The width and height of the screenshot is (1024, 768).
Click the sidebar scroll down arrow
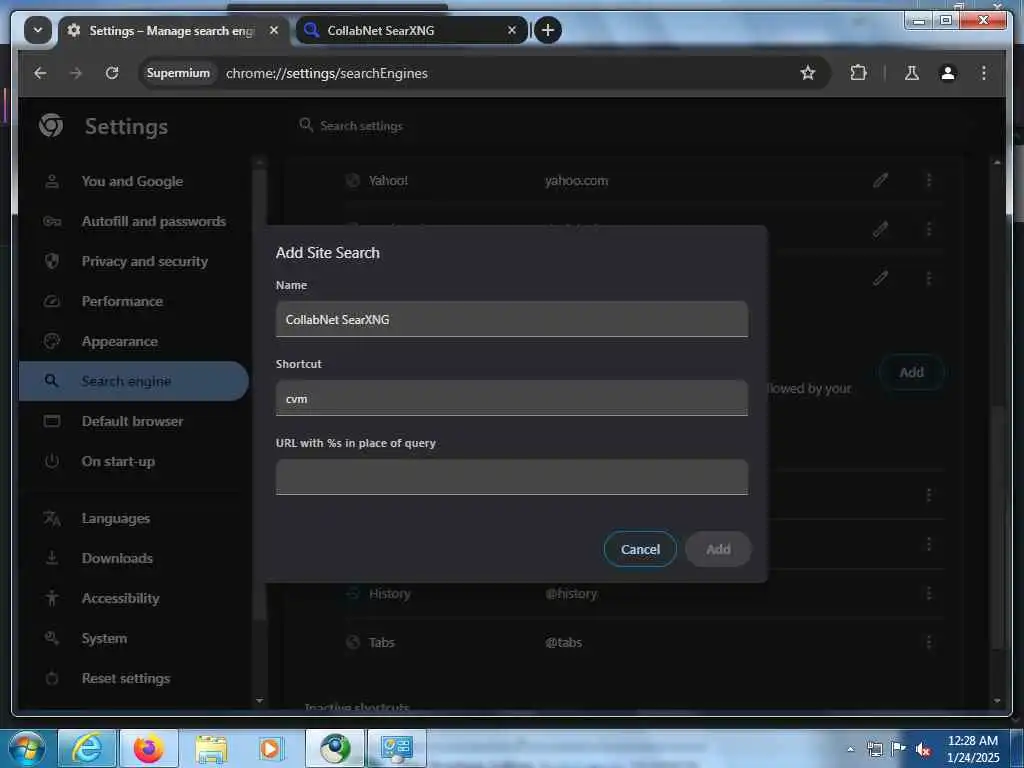259,701
